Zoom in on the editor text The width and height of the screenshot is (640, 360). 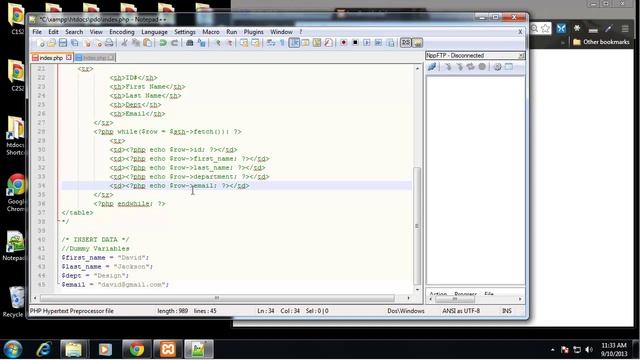218,43
